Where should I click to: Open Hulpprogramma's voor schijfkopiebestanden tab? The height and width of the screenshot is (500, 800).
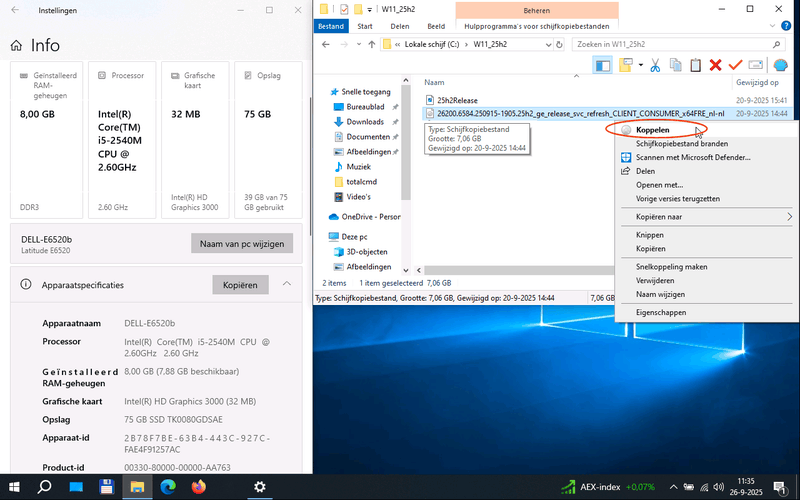[x=537, y=27]
